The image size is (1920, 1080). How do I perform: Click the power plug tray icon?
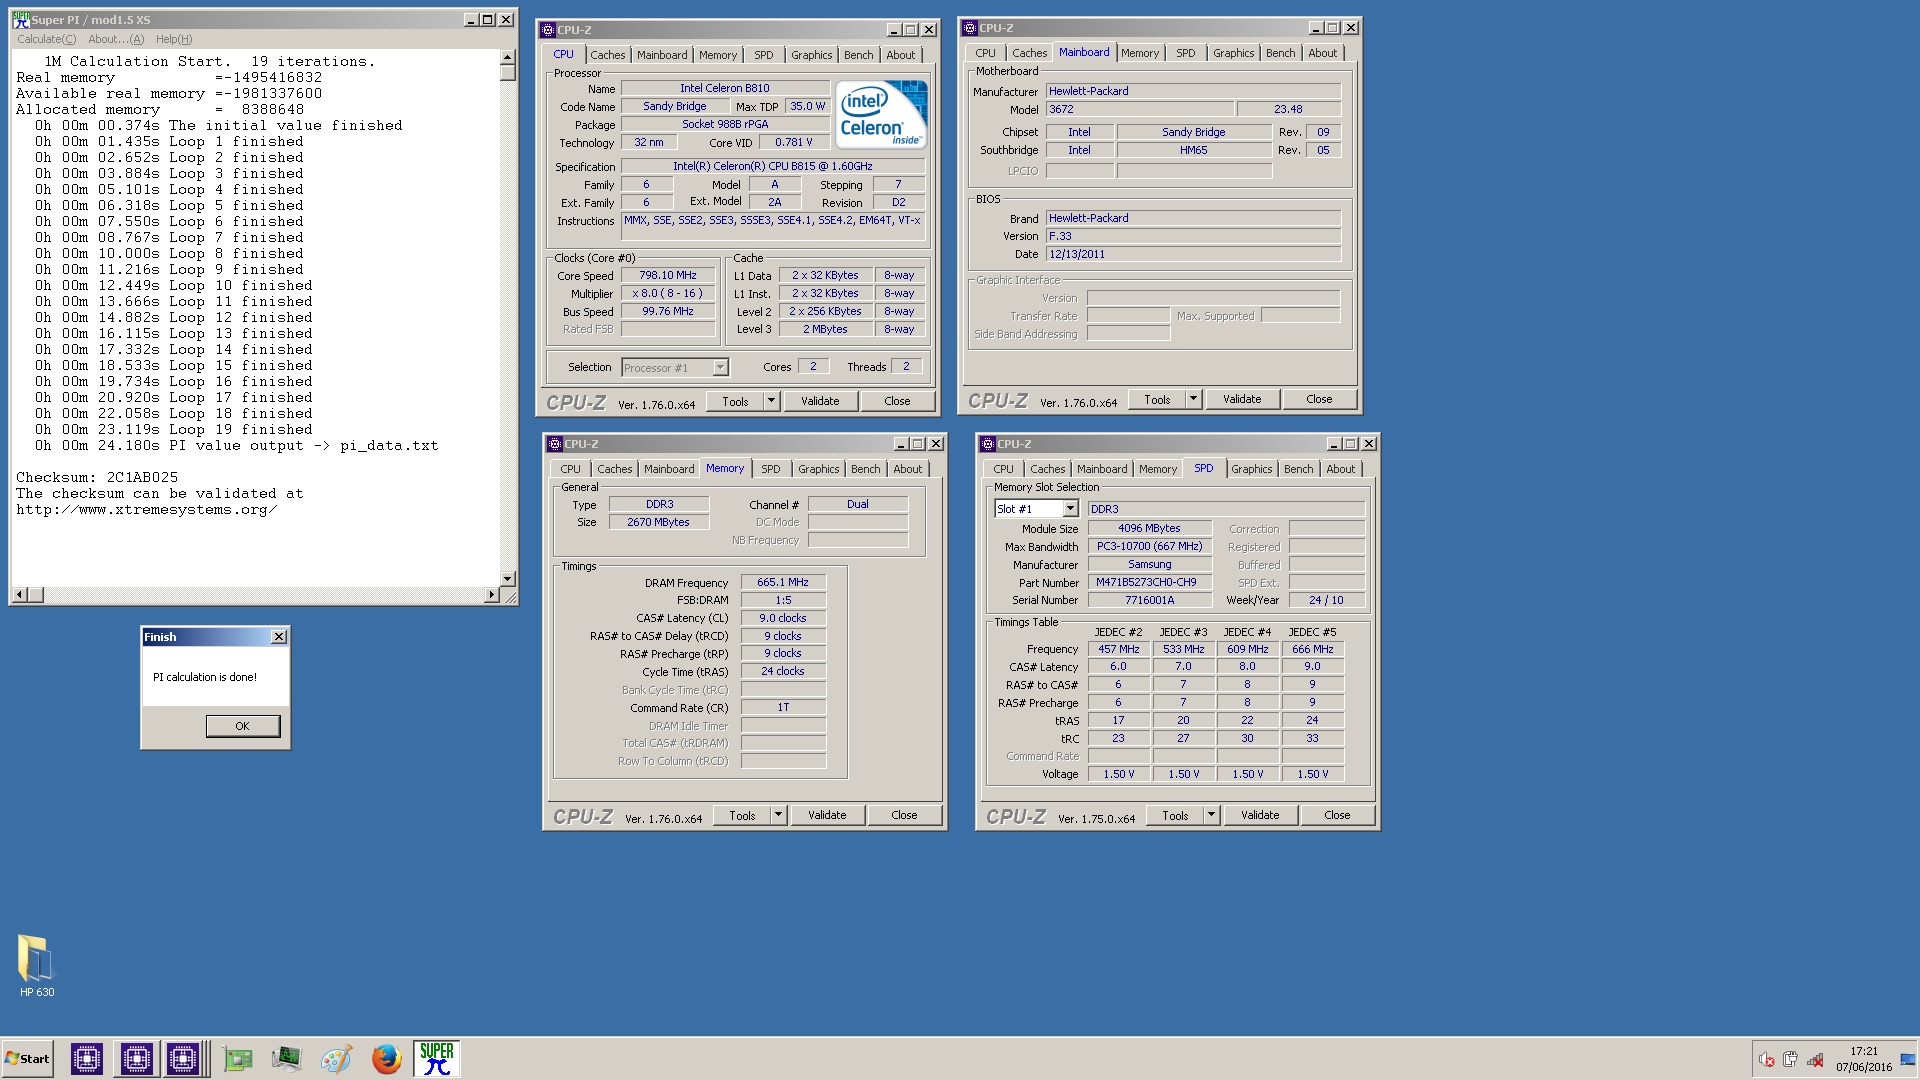(x=1790, y=1060)
